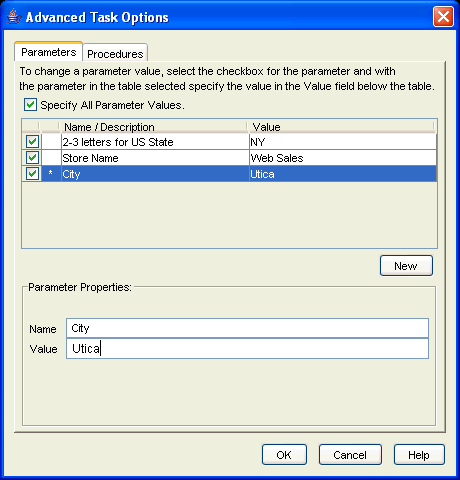Screen dimensions: 460x480
Task: Open the Help button
Action: click(x=419, y=455)
